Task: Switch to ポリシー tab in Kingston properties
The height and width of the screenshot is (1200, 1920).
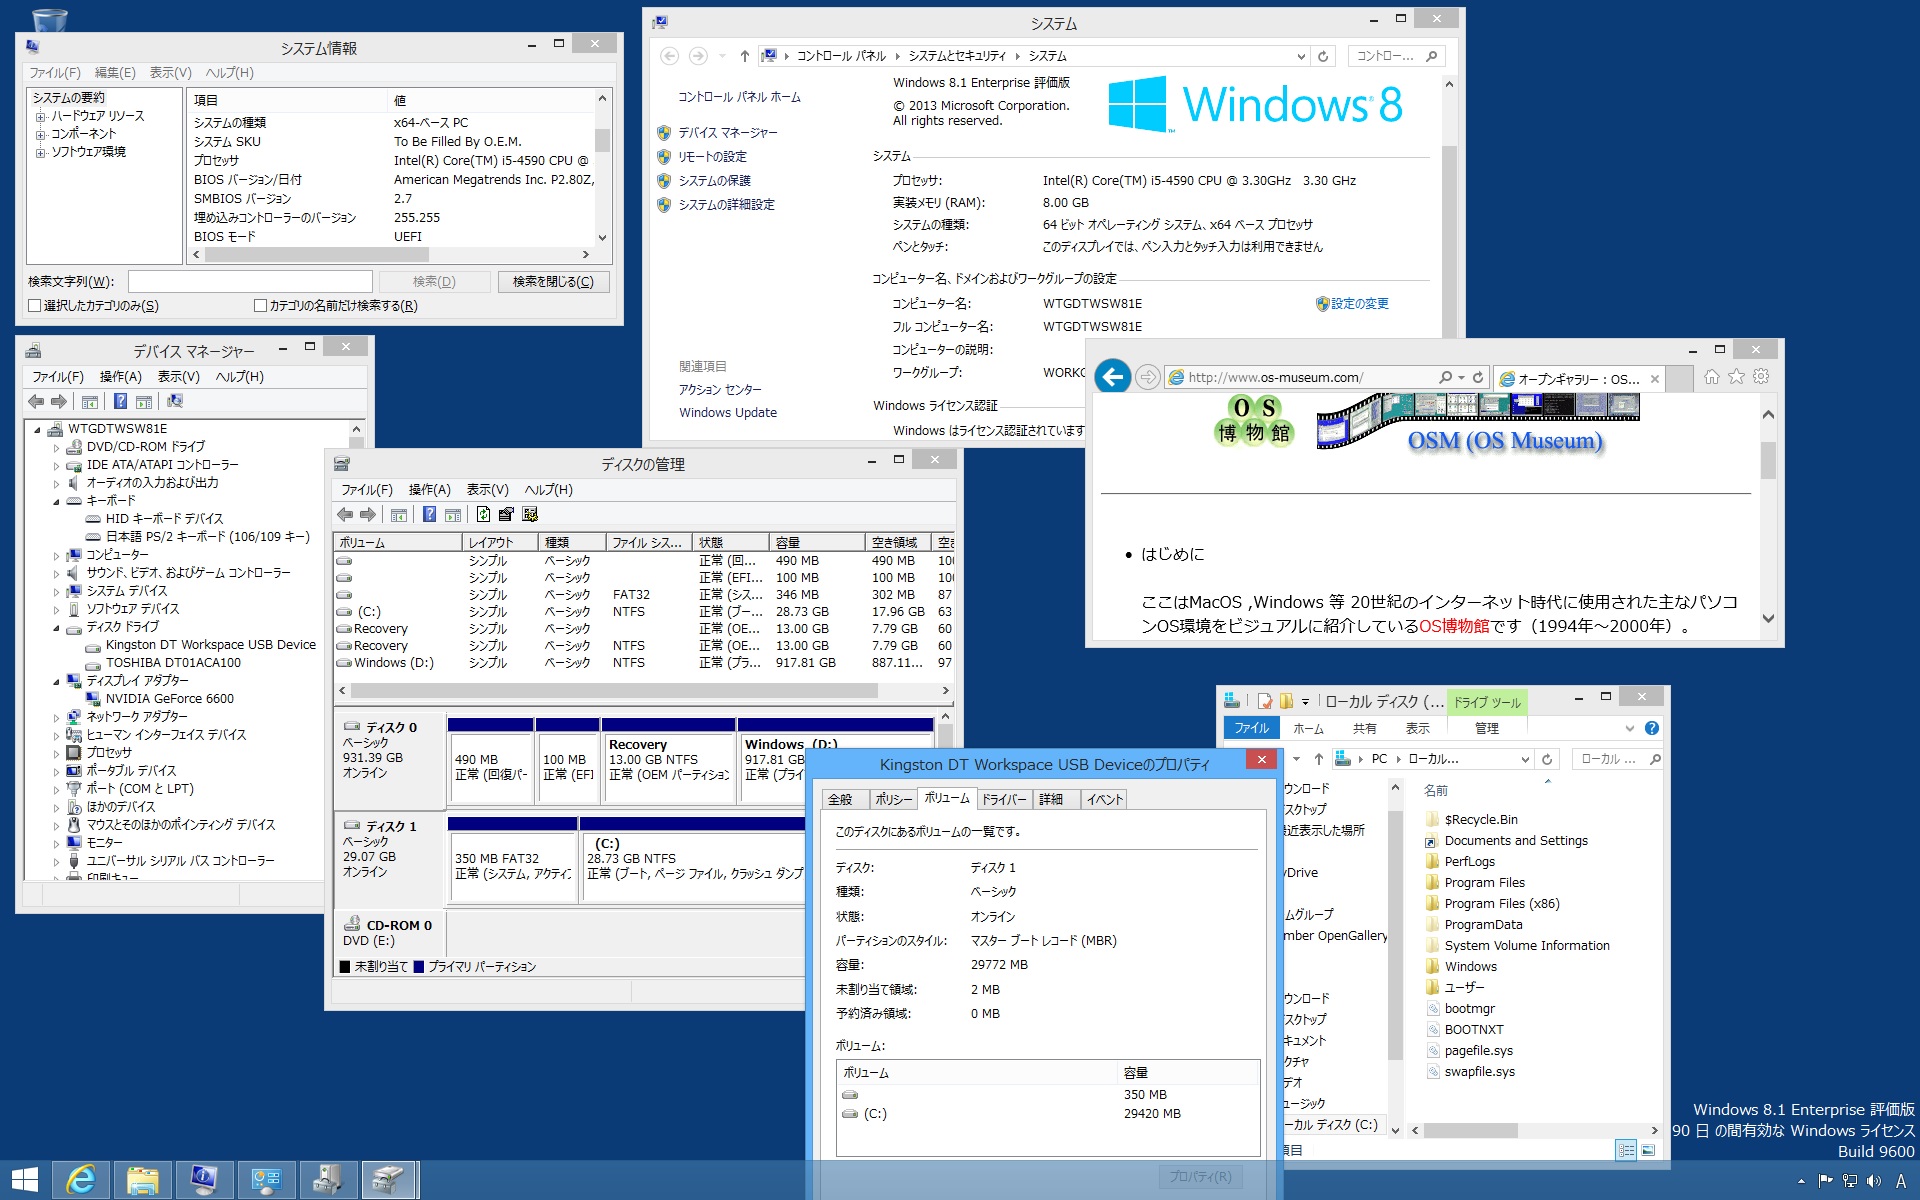Action: pos(893,799)
